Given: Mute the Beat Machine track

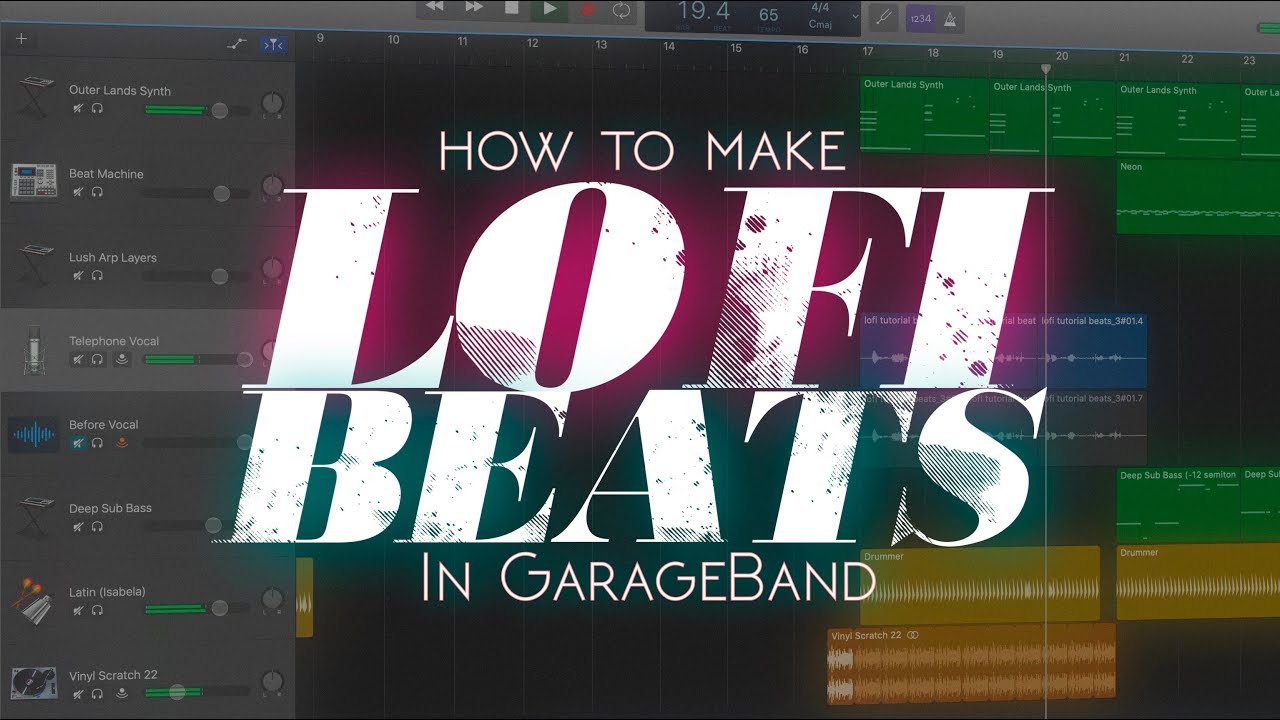Looking at the screenshot, I should coord(78,192).
